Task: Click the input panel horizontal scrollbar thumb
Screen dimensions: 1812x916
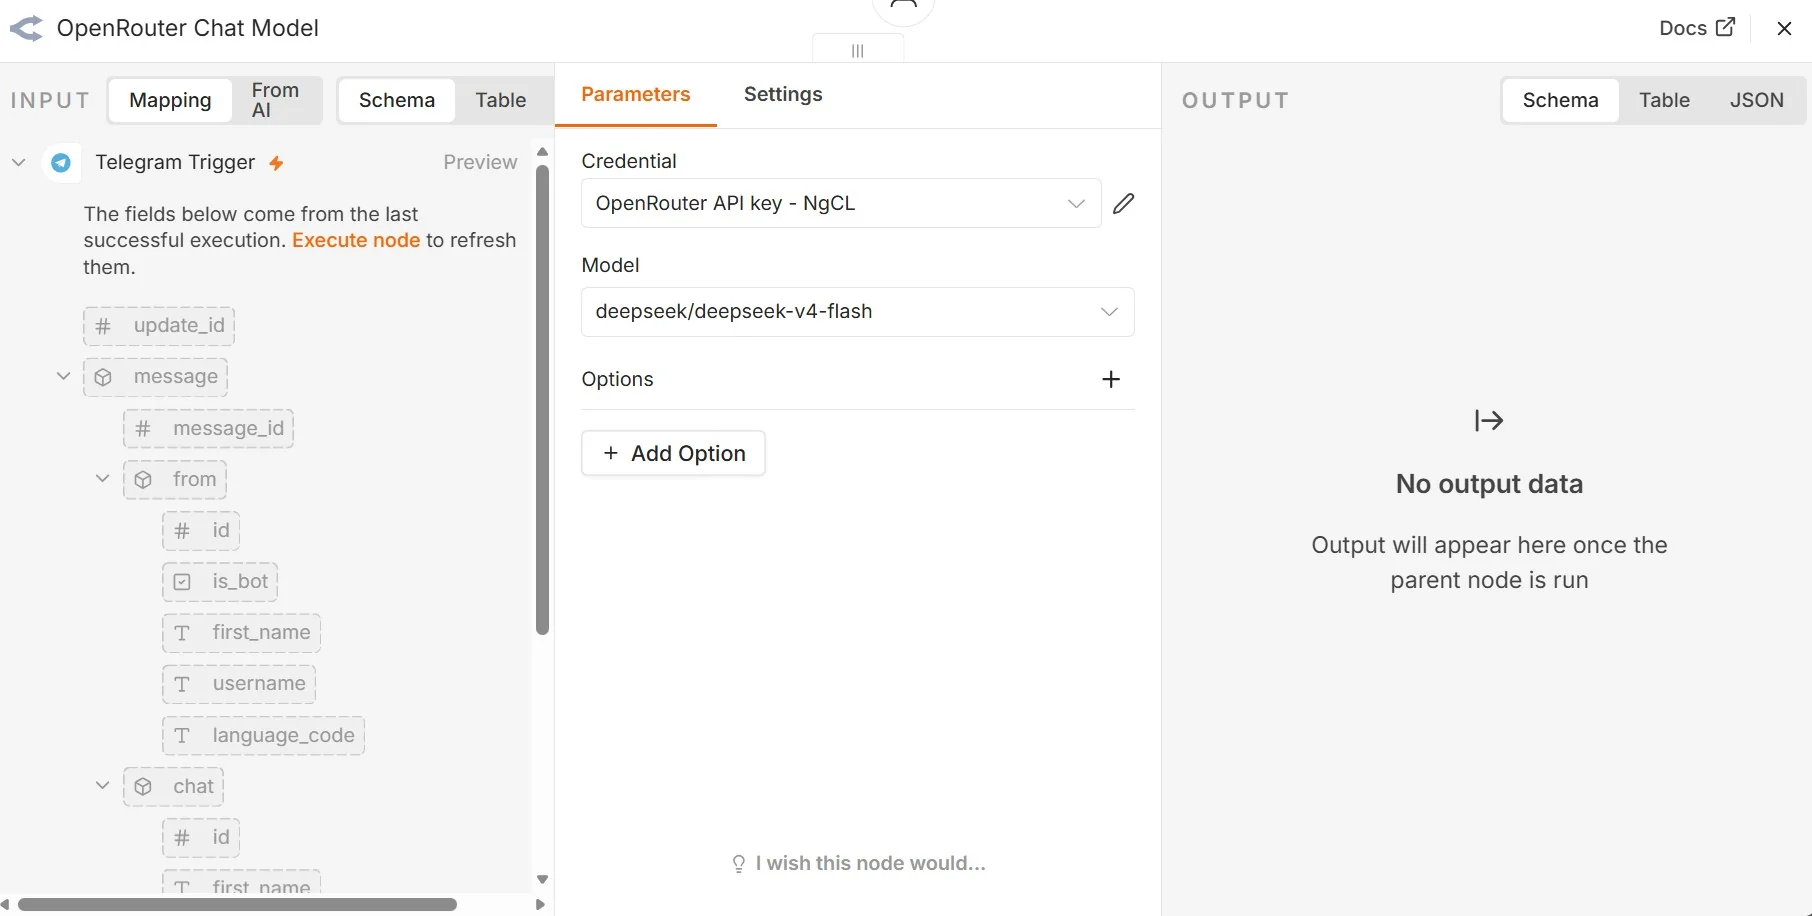Action: coord(238,905)
